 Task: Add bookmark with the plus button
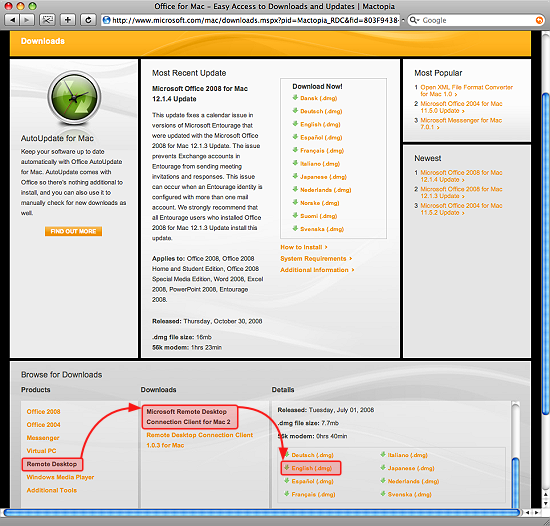68,20
